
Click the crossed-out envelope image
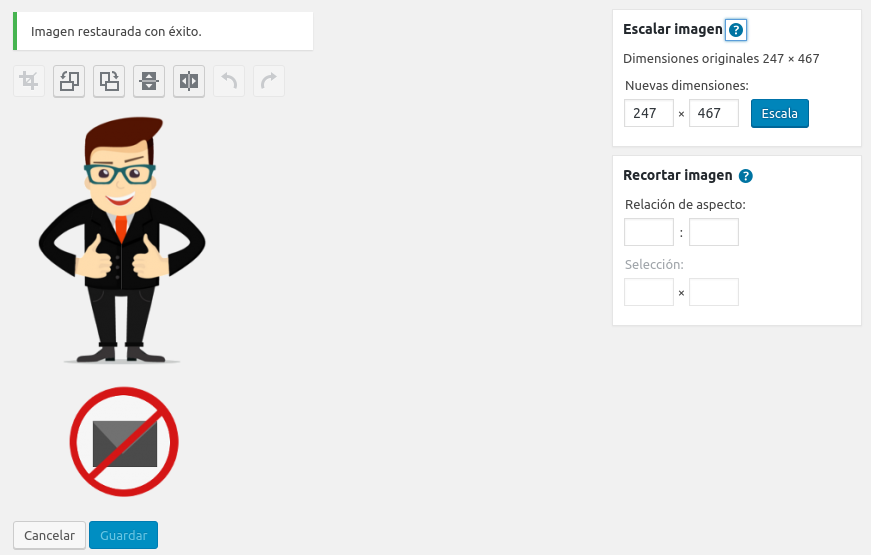click(124, 442)
